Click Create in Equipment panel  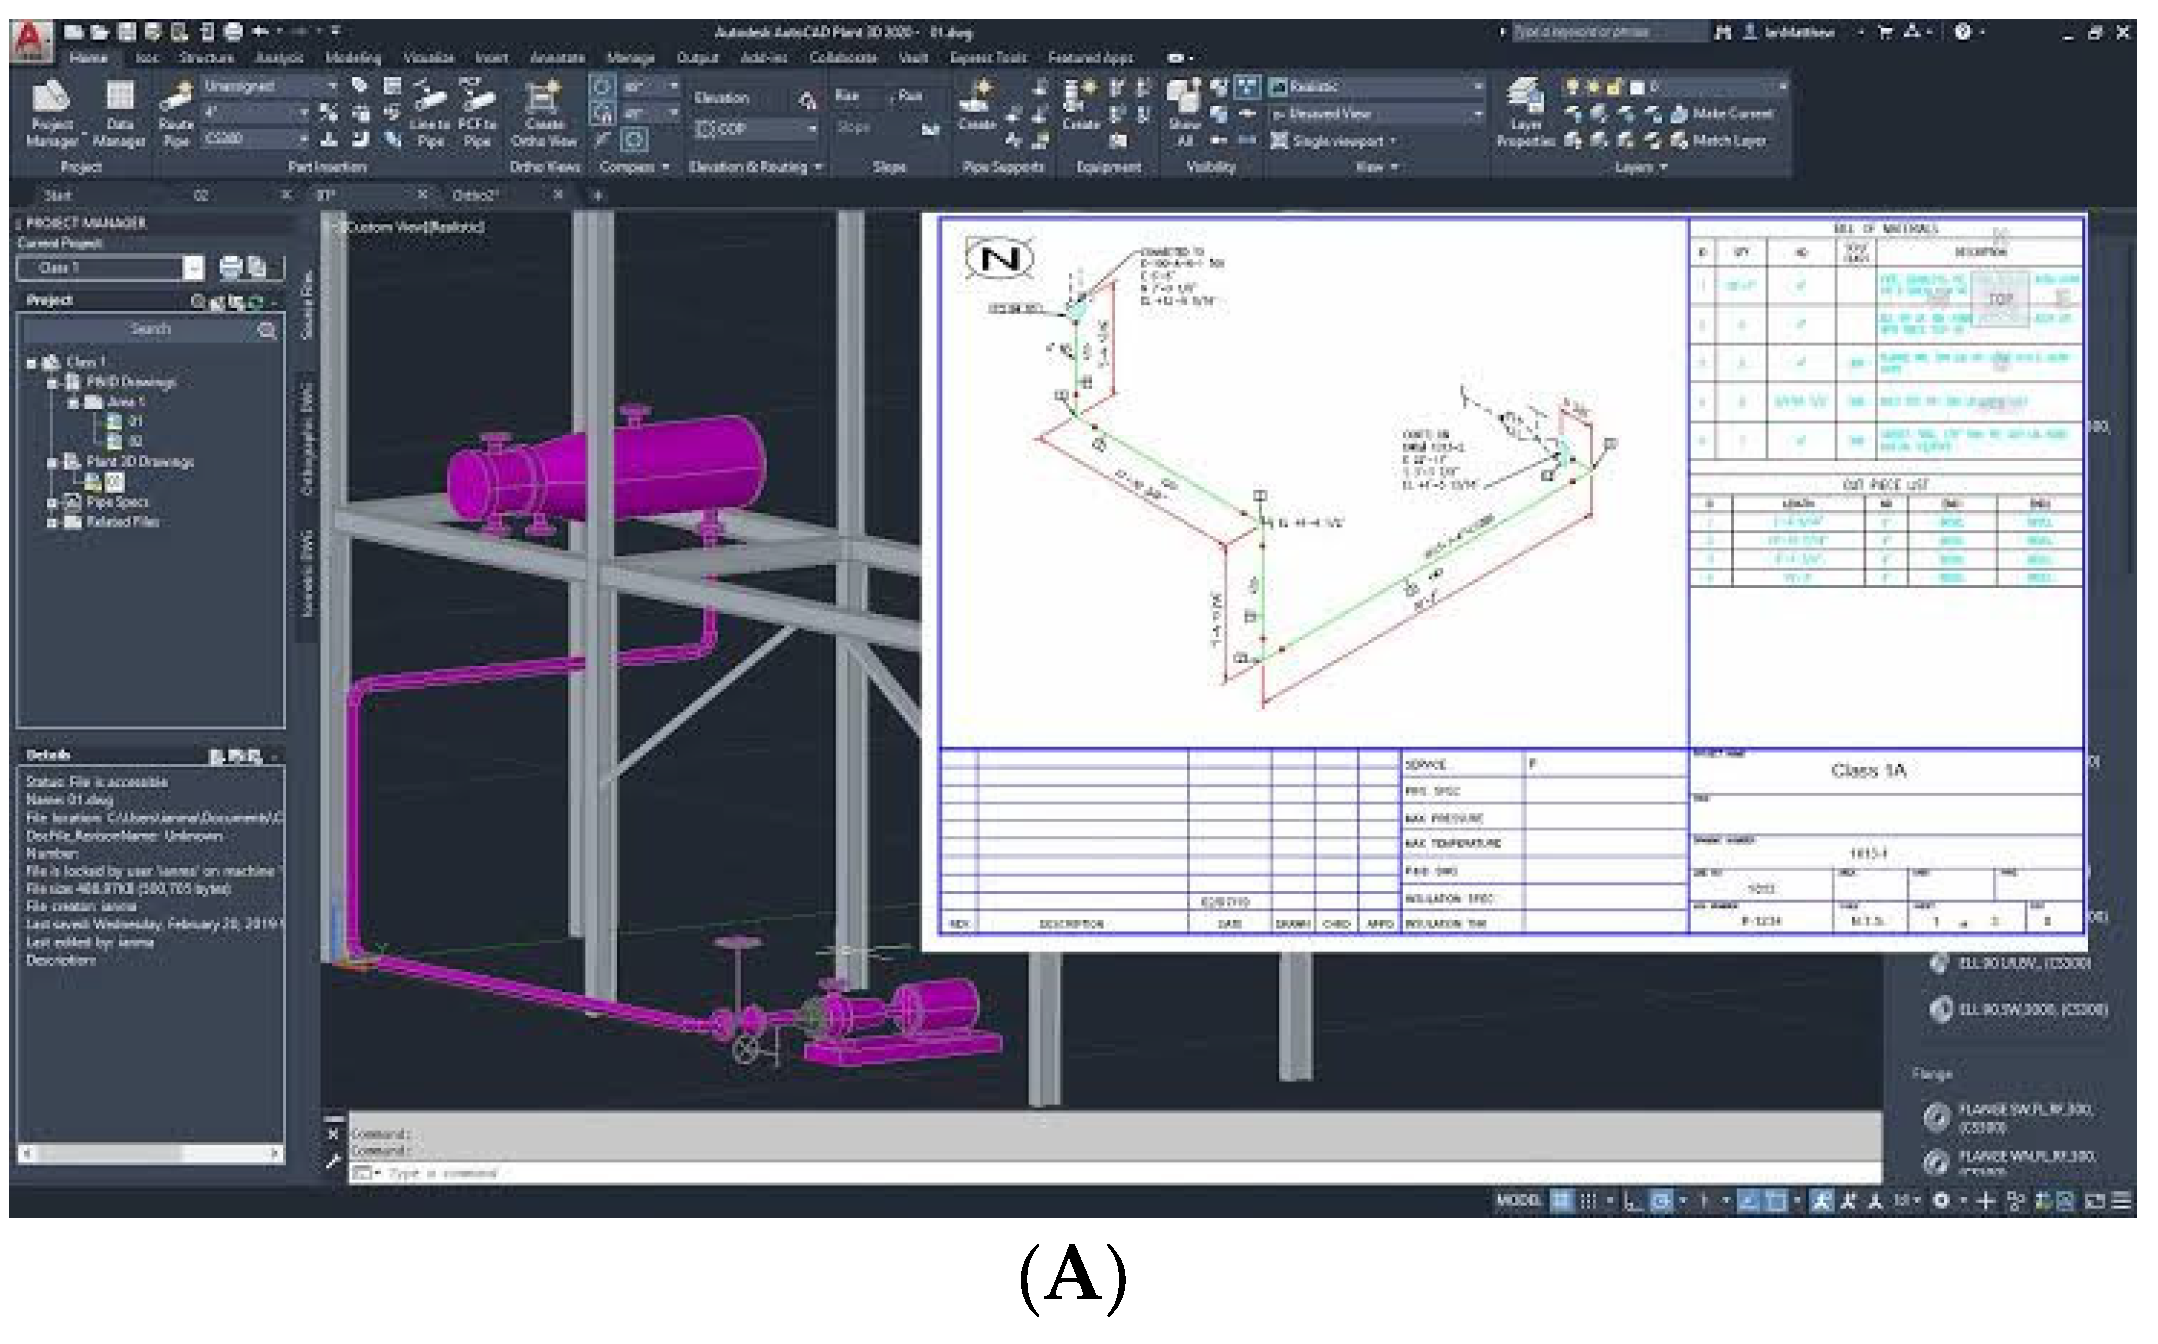point(1080,106)
